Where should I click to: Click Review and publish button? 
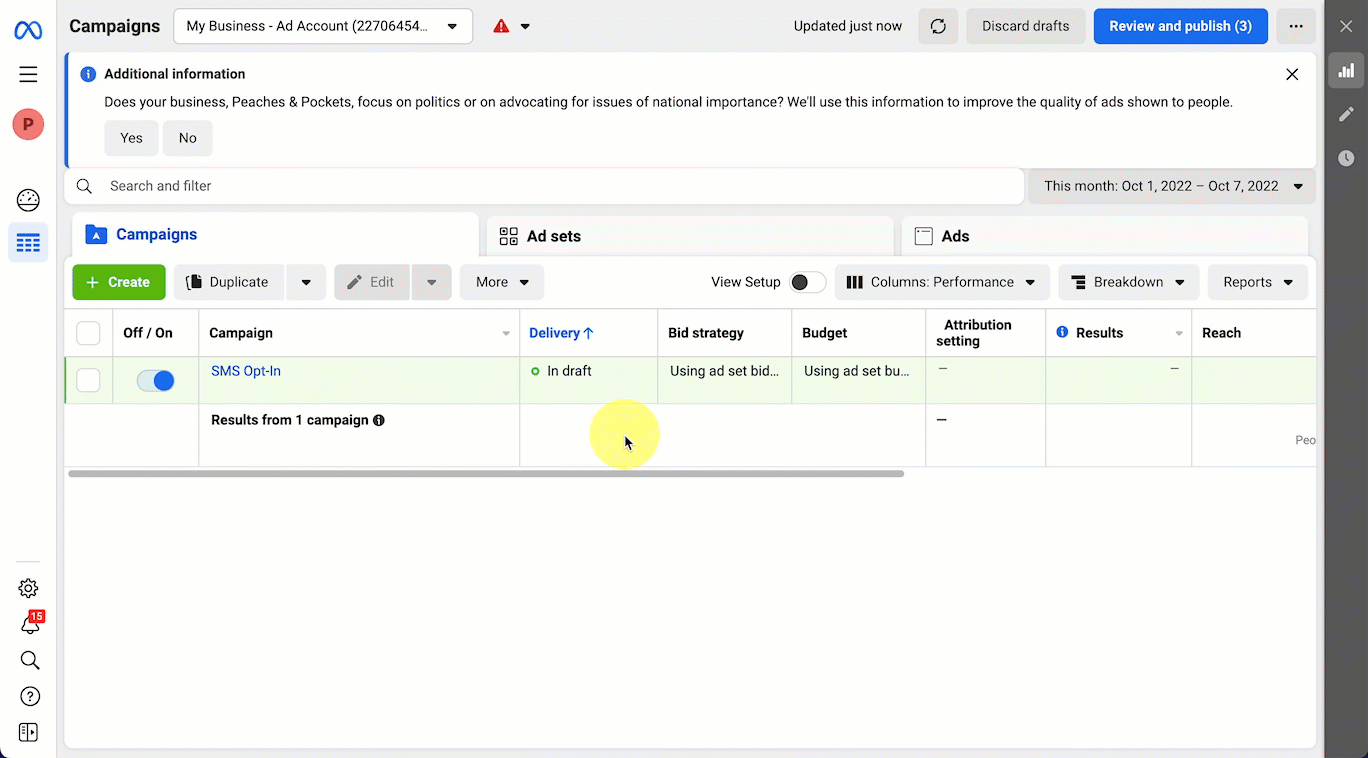1180,26
